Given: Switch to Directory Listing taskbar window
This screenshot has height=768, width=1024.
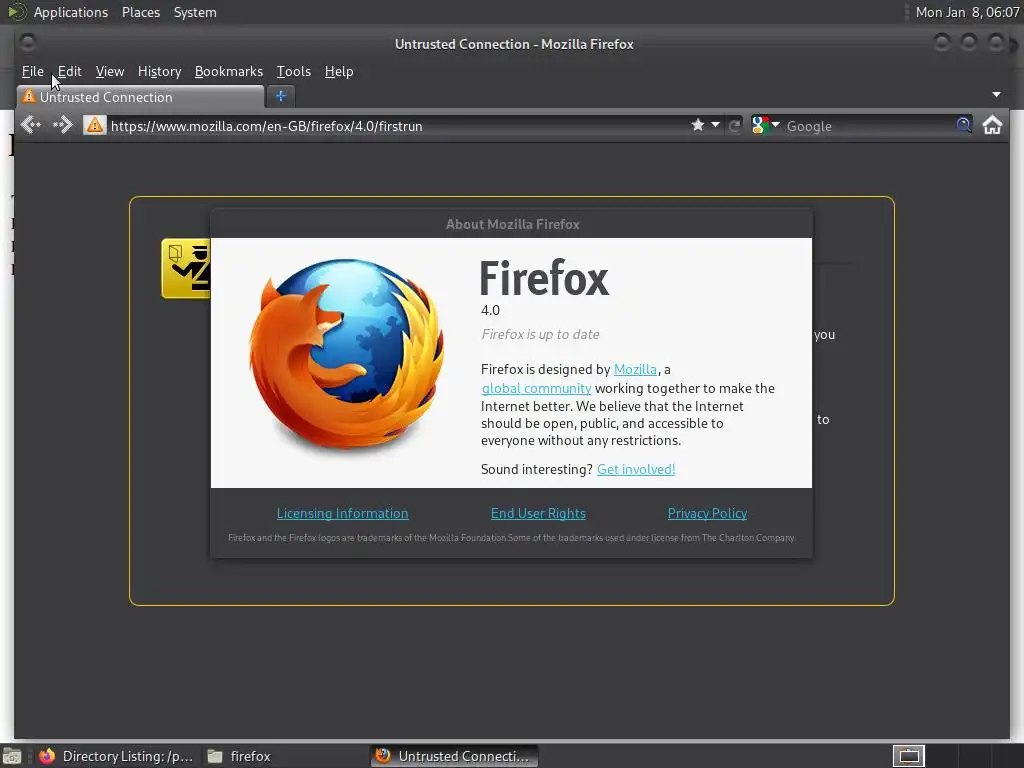Looking at the screenshot, I should [116, 756].
